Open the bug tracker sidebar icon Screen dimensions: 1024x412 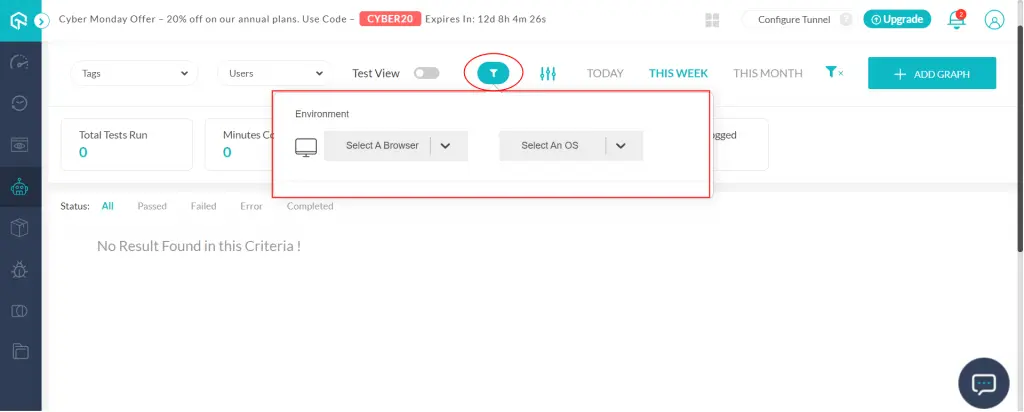coord(20,268)
